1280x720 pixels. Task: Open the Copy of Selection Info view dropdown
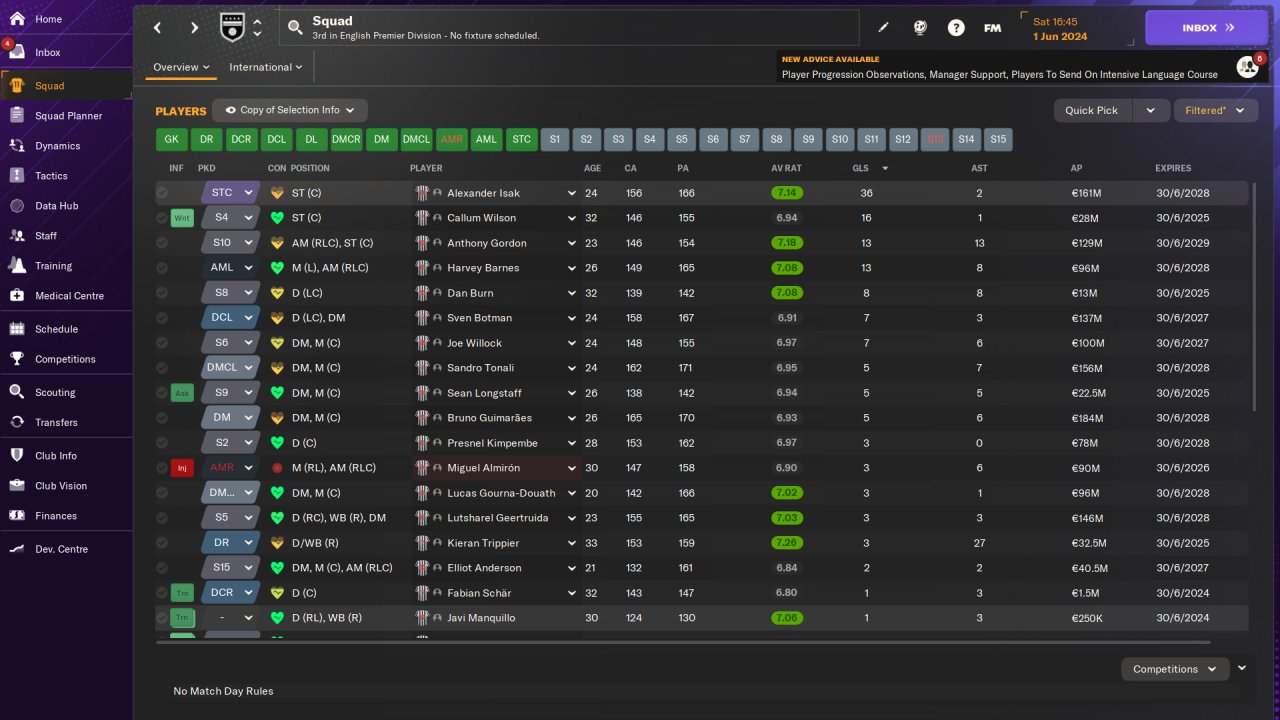tap(291, 110)
